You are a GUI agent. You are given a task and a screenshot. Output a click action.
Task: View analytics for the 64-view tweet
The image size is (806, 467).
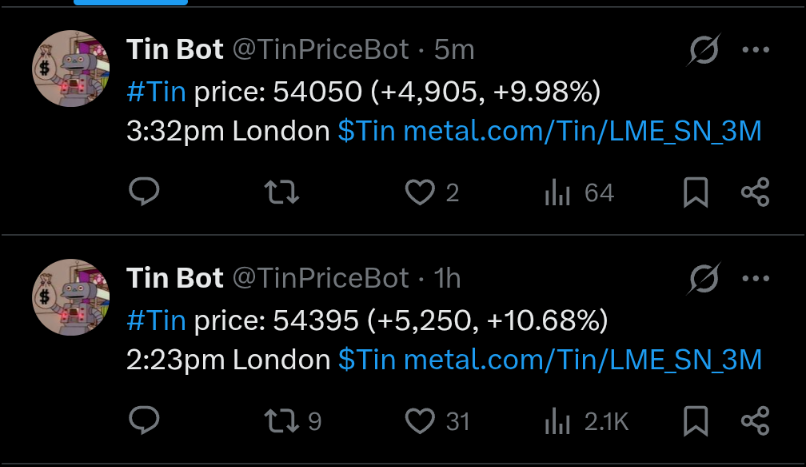tap(557, 192)
